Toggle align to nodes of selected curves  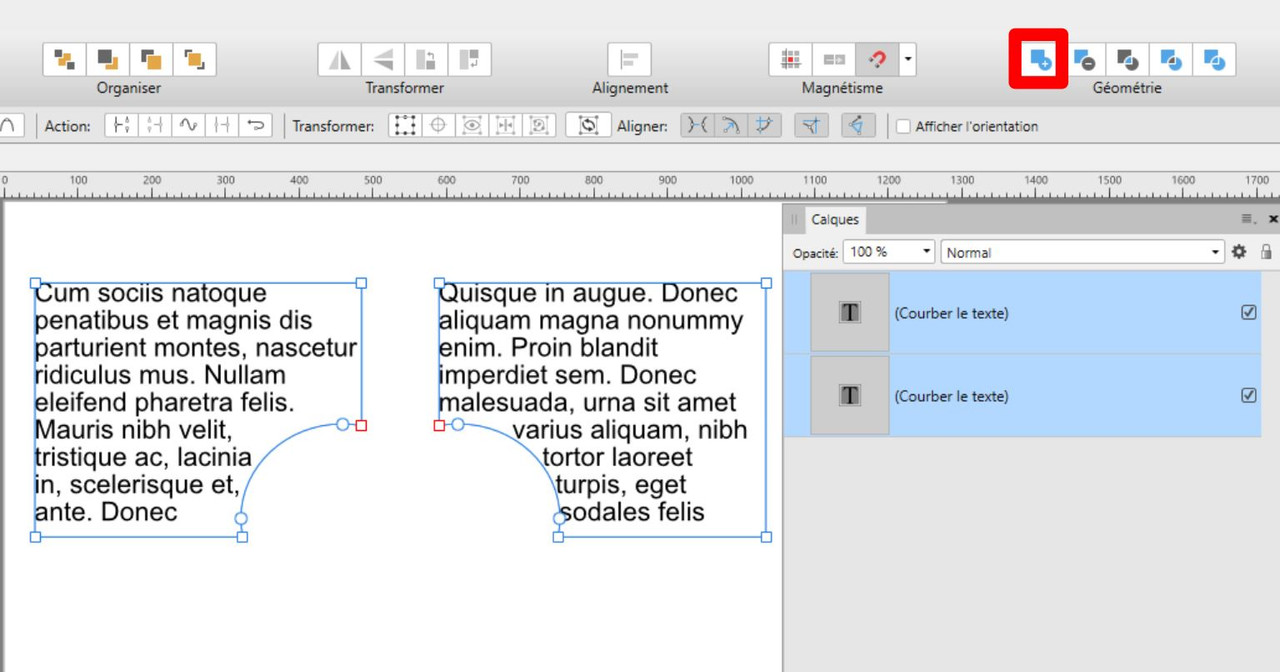coord(697,126)
